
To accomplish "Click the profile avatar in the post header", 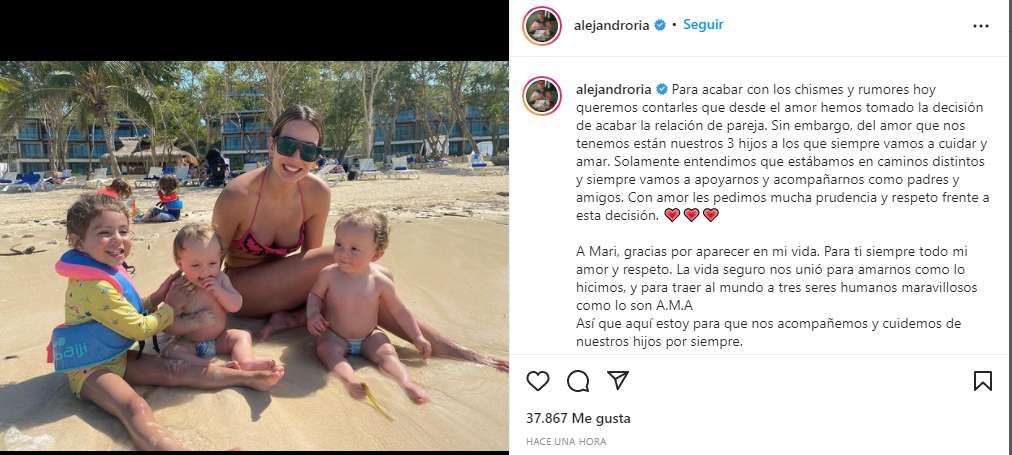I will (x=541, y=26).
